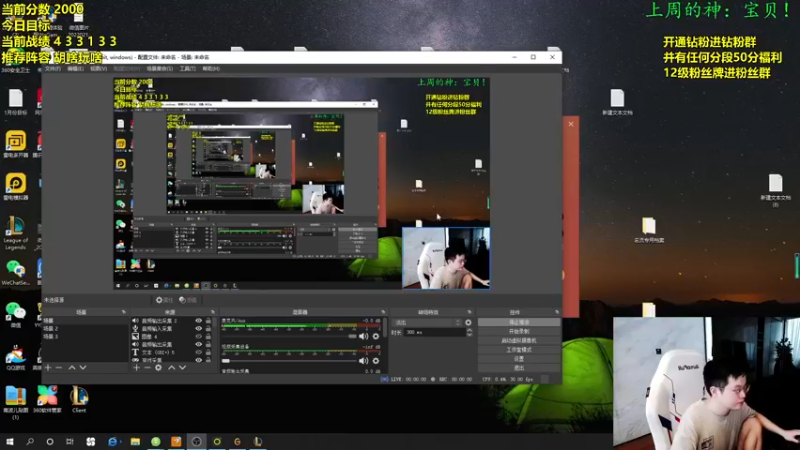The width and height of the screenshot is (800, 450).
Task: Undock the 场景 (Scenes) panel
Action: 123,312
